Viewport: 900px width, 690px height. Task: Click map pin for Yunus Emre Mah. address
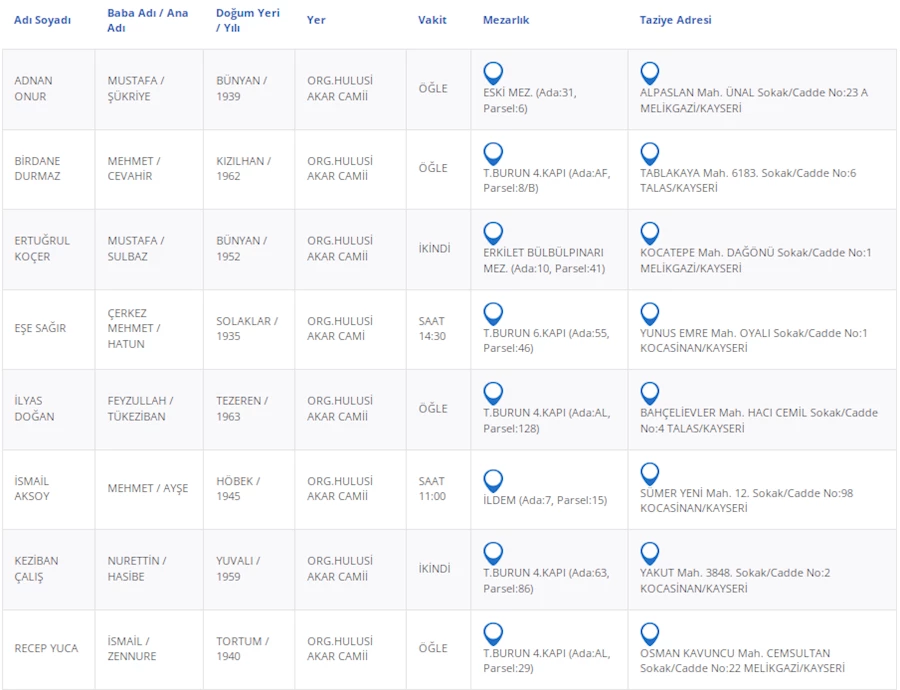(650, 314)
